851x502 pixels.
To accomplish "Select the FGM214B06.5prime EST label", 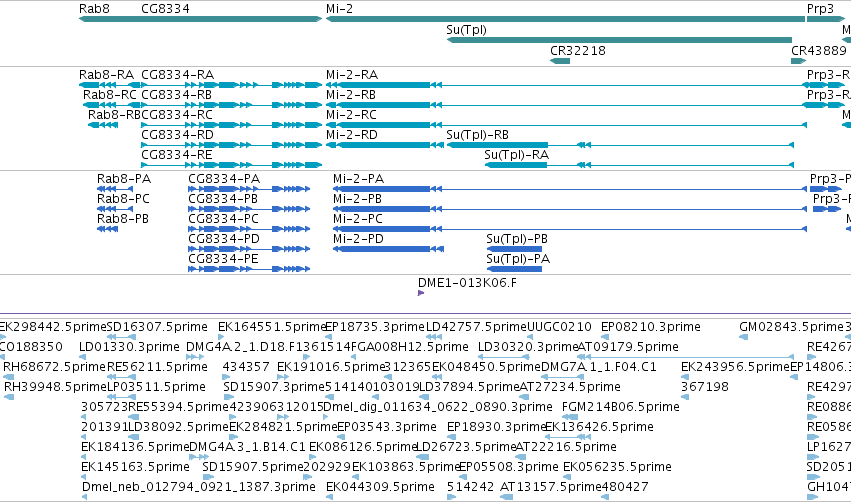I will [620, 407].
